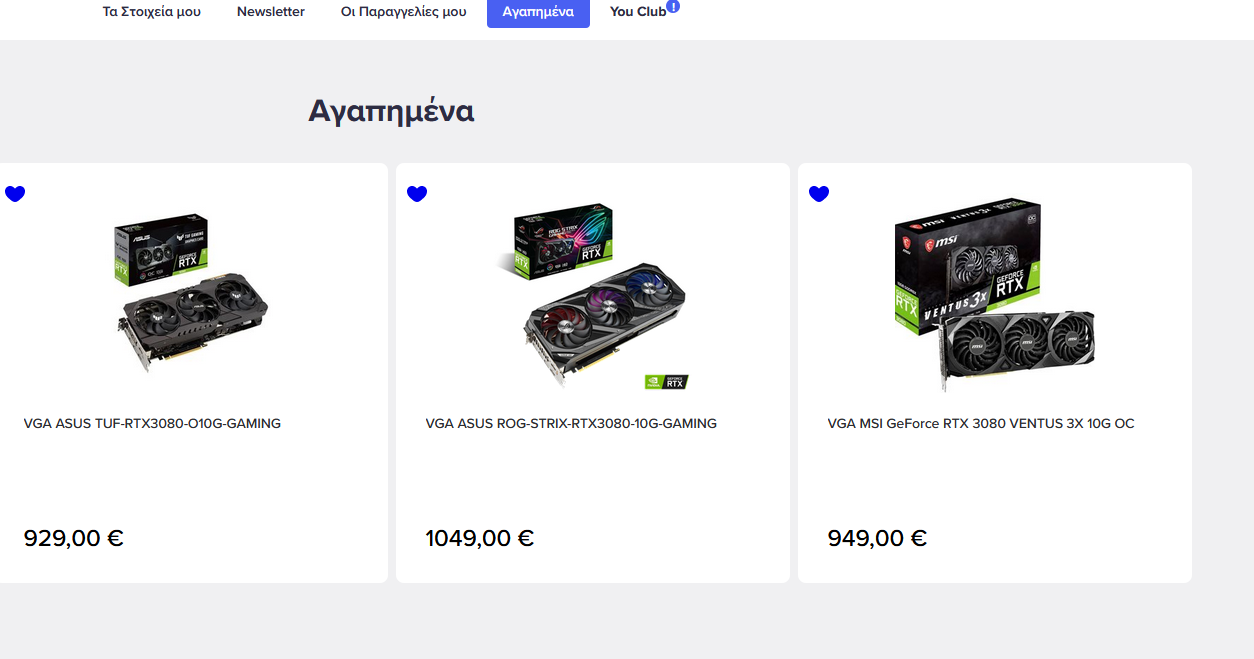View ASUS ROG-STRIX RTX3080 product image
Viewport: 1254px width, 659px height.
594,297
